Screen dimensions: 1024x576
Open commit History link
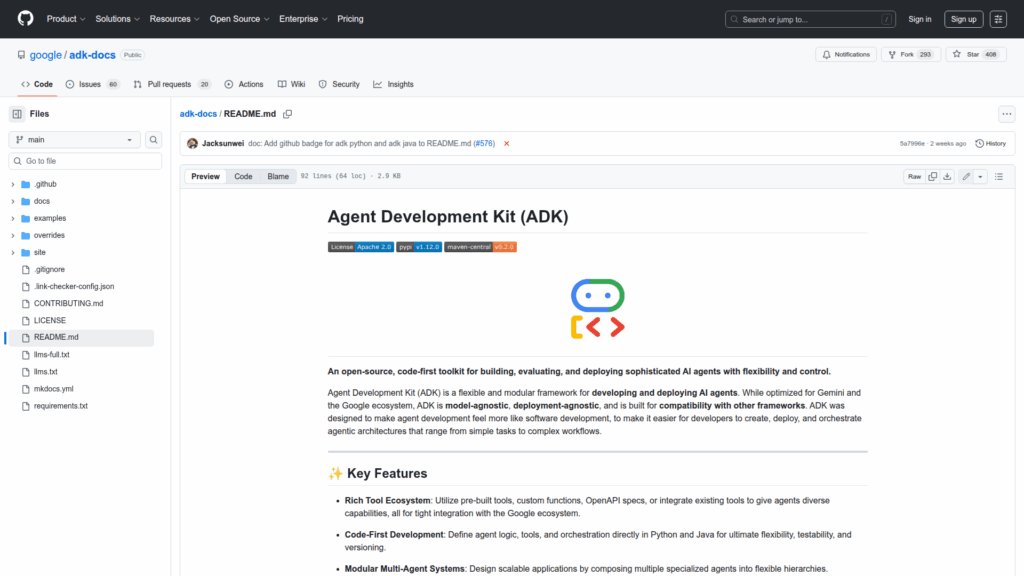pos(990,143)
